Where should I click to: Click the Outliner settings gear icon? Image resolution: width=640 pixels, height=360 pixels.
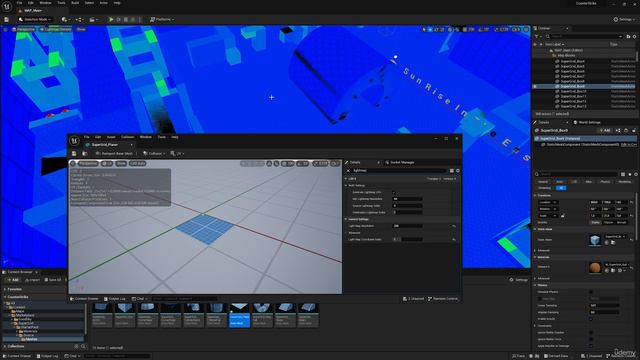[x=635, y=36]
